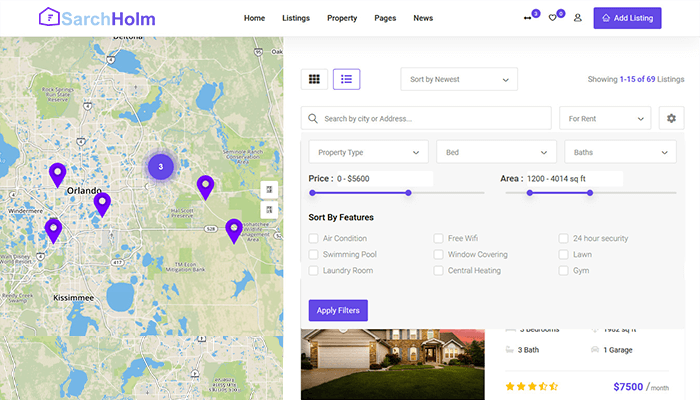The image size is (700, 400).
Task: Expand the Sort by Newest dropdown
Action: coord(459,79)
